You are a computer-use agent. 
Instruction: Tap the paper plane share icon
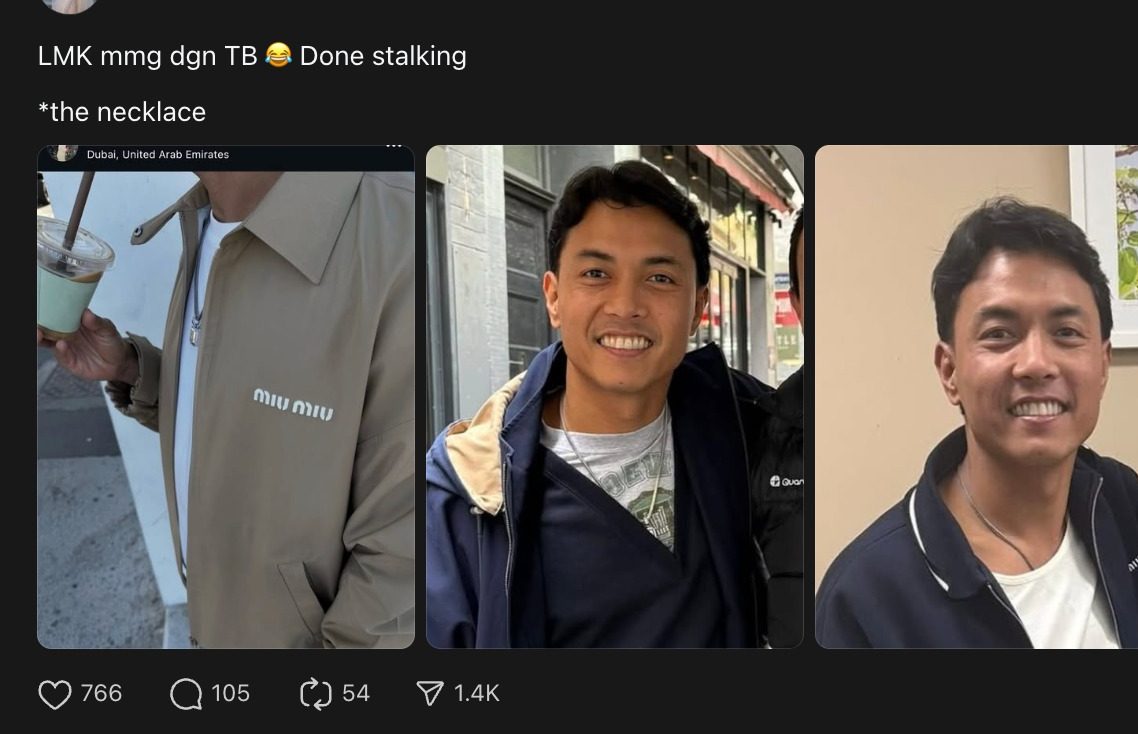point(429,694)
